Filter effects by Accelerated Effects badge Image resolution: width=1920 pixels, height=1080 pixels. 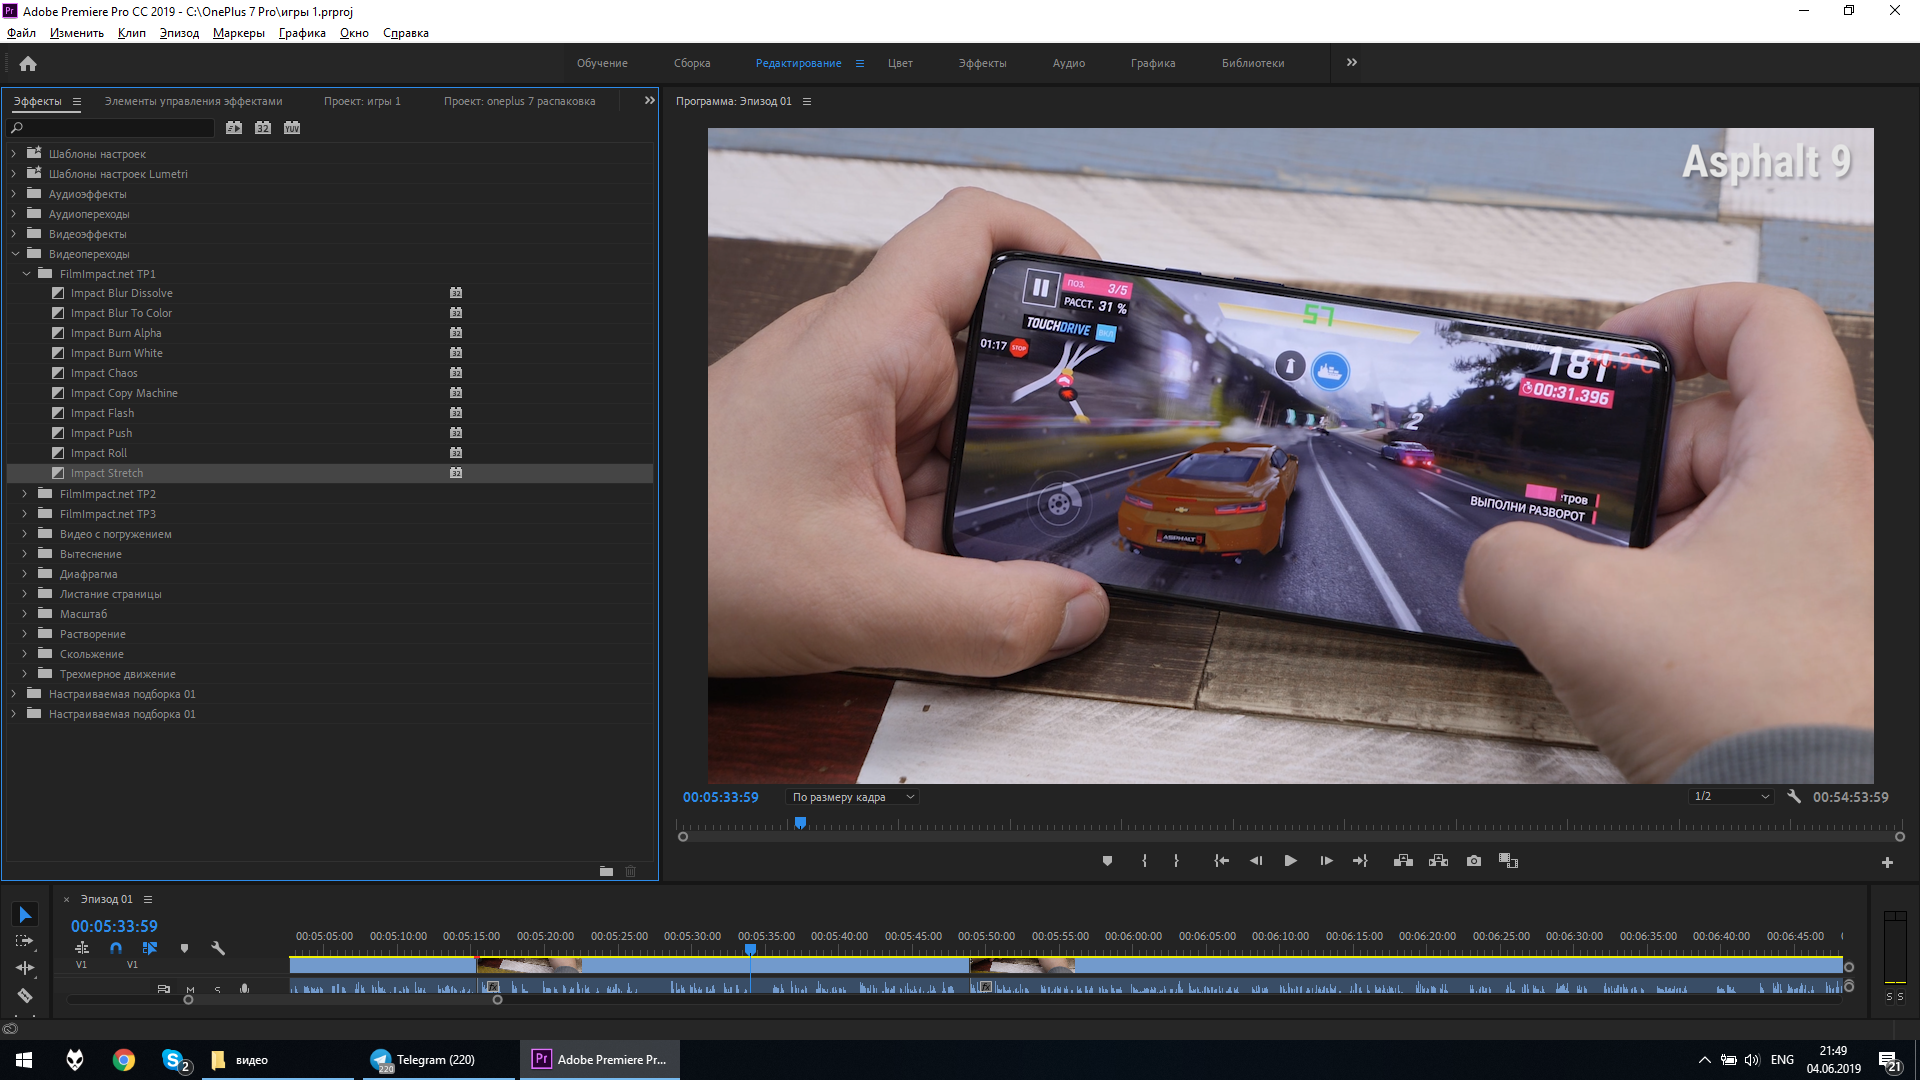[234, 128]
